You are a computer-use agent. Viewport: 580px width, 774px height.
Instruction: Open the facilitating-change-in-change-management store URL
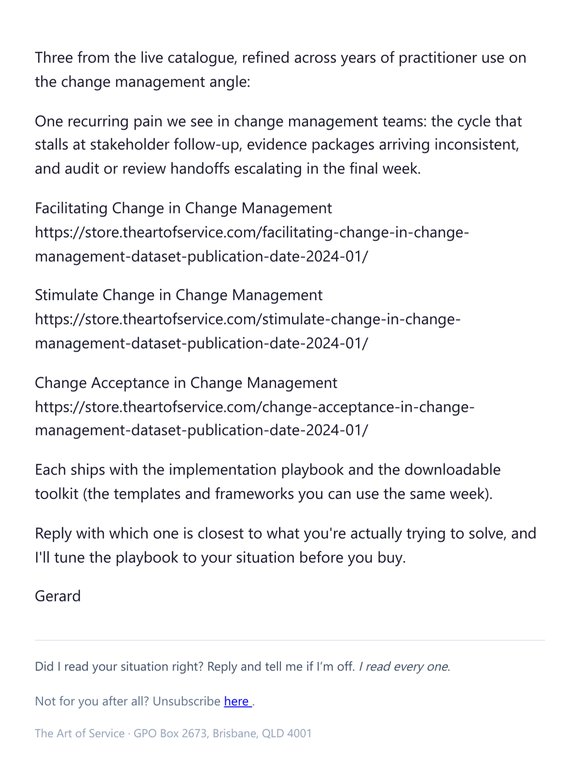252,244
